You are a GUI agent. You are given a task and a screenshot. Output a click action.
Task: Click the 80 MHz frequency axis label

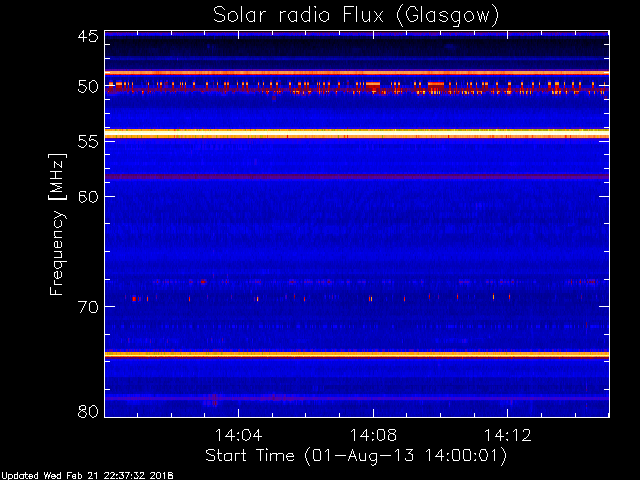click(x=88, y=411)
